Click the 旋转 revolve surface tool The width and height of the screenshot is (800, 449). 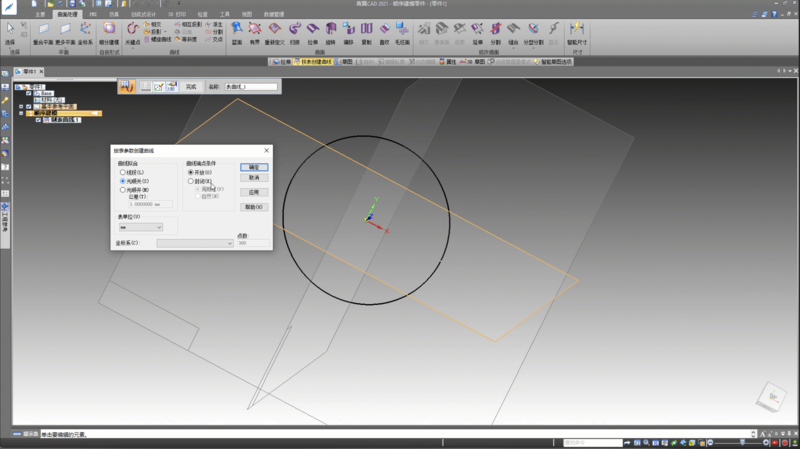click(331, 33)
